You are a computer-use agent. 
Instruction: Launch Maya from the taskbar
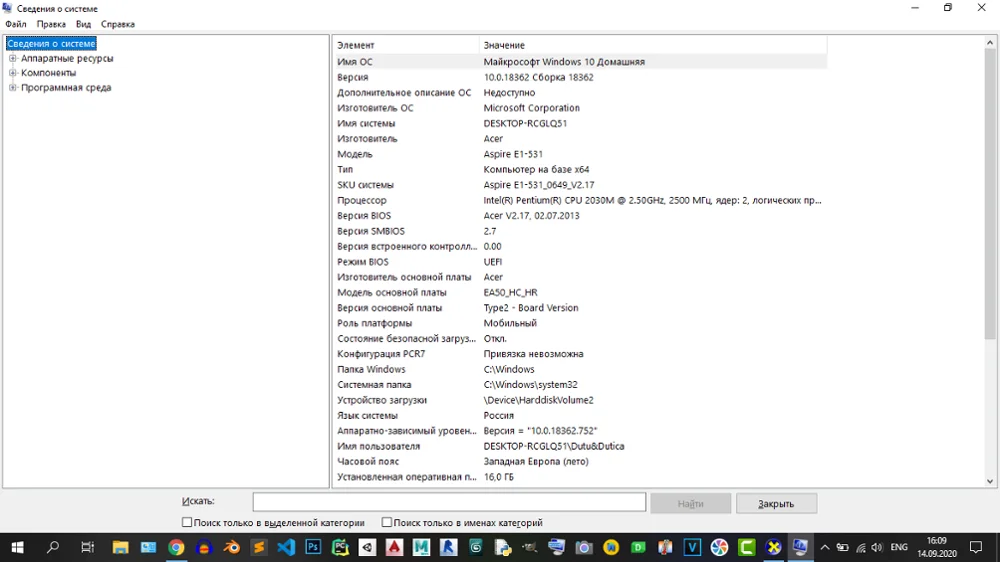click(421, 547)
